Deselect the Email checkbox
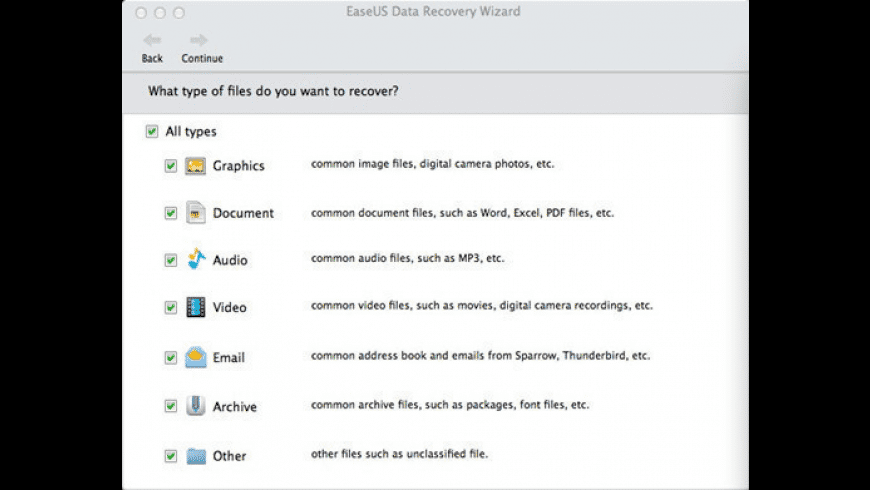 pos(170,358)
